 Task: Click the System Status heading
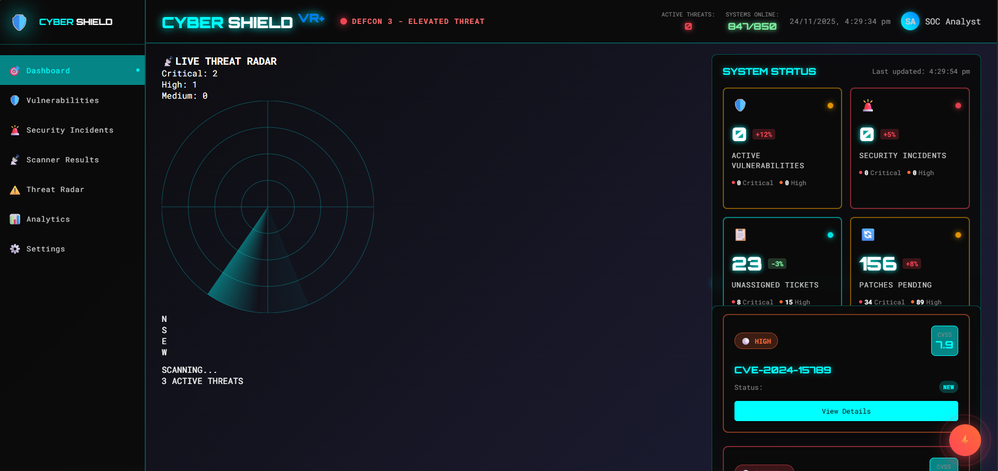(x=770, y=71)
